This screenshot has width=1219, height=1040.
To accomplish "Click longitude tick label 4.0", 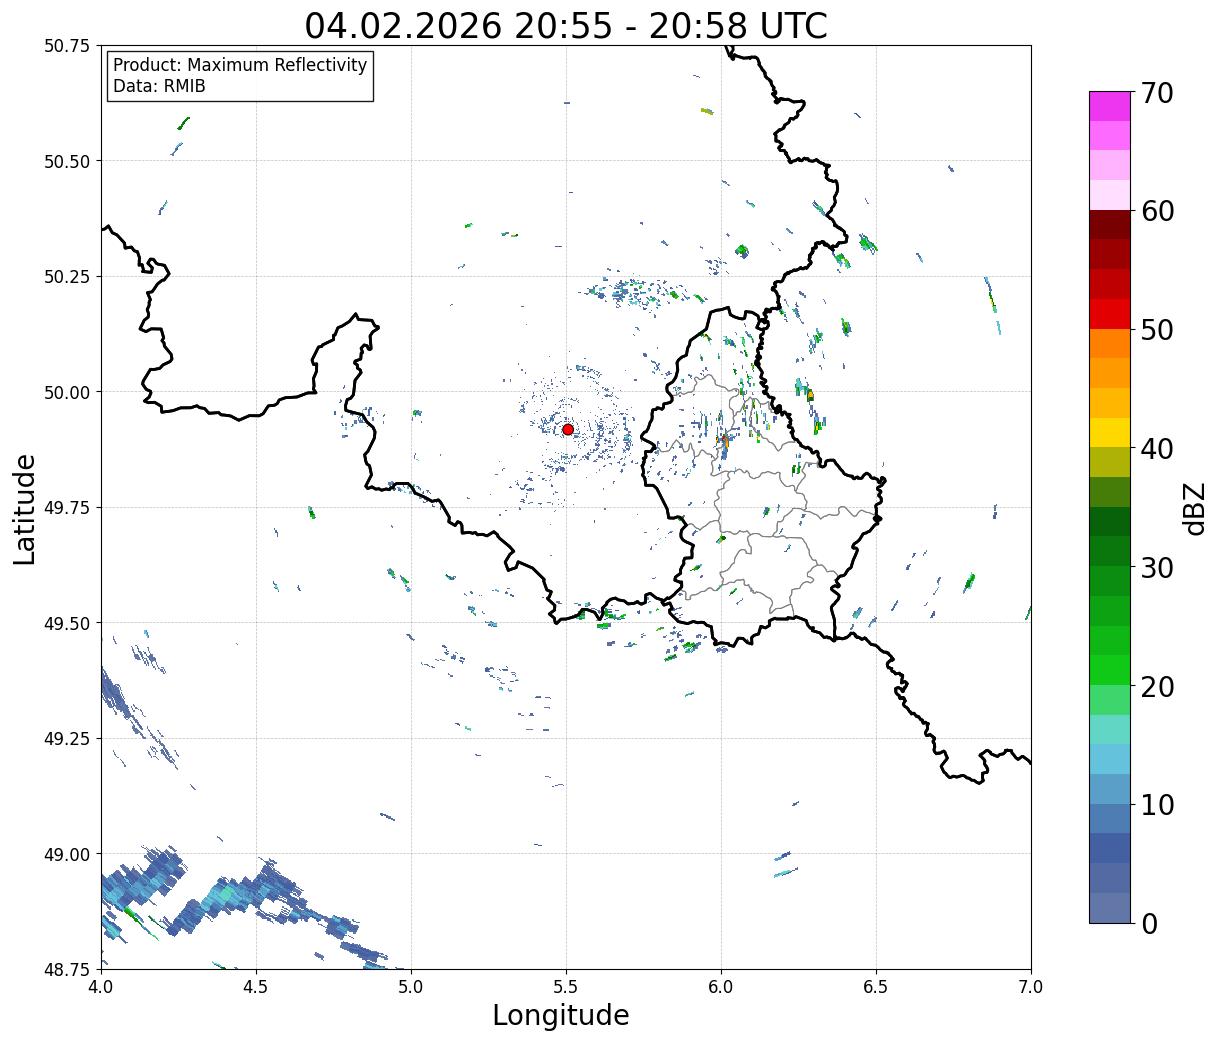I will click(x=101, y=986).
